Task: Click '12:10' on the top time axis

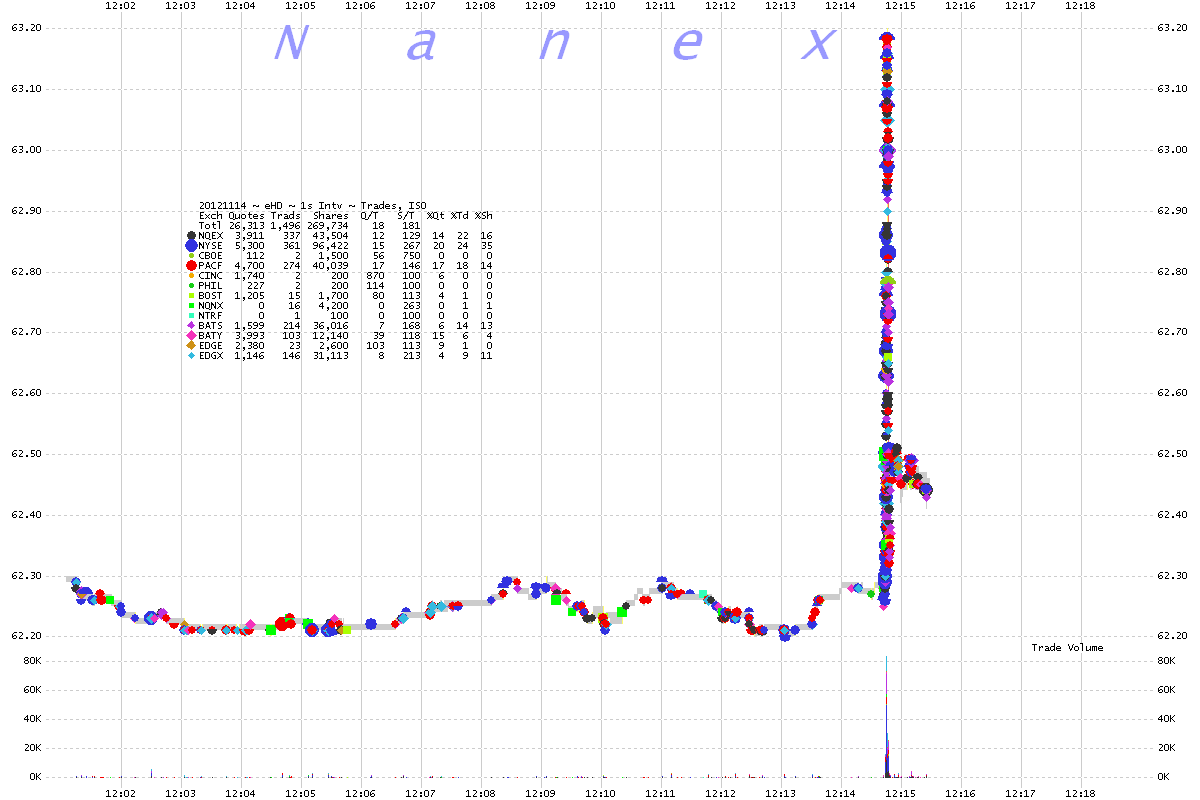Action: pyautogui.click(x=600, y=6)
